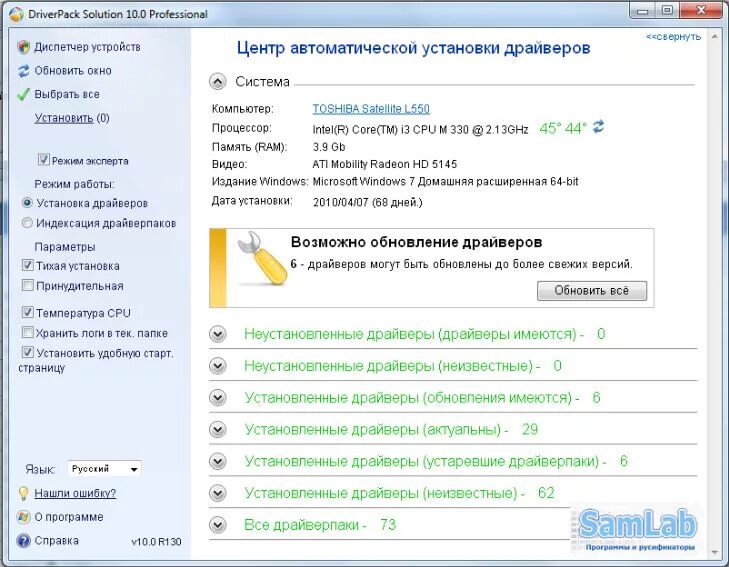Open О программе
The height and width of the screenshot is (567, 729).
(69, 517)
